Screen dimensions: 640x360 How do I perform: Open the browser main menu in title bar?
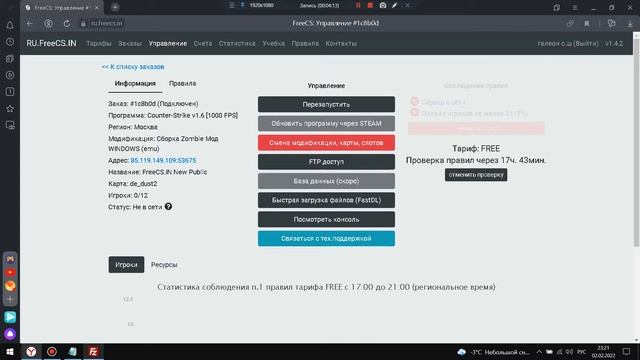[x=574, y=7]
